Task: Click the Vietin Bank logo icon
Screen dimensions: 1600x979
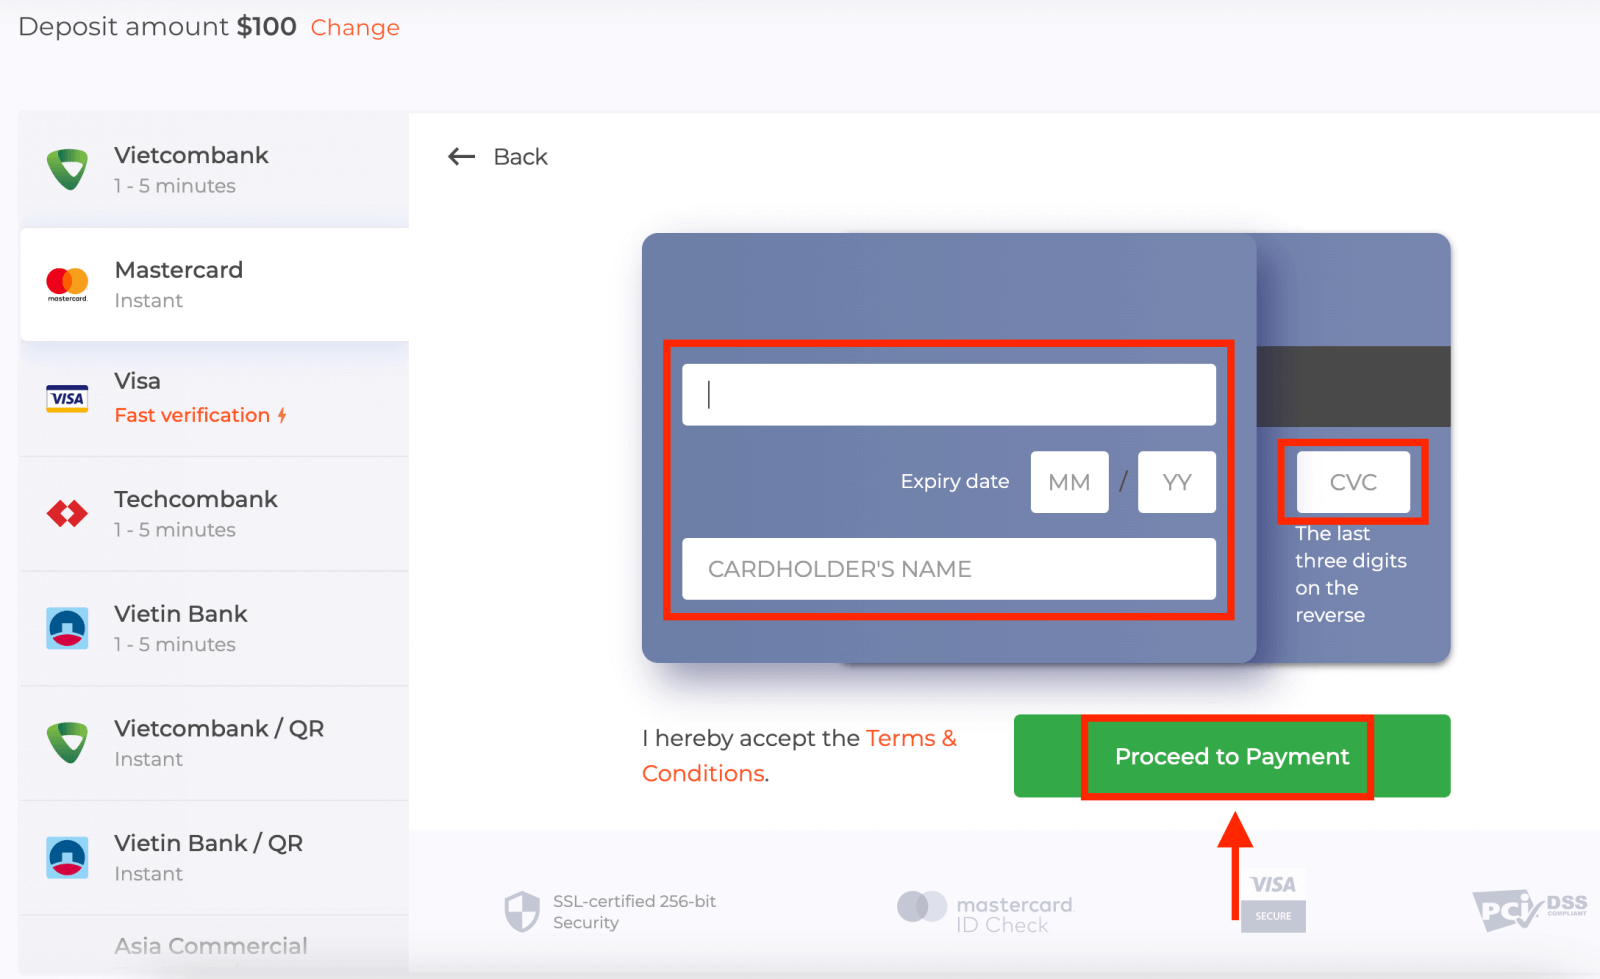Action: (x=68, y=629)
